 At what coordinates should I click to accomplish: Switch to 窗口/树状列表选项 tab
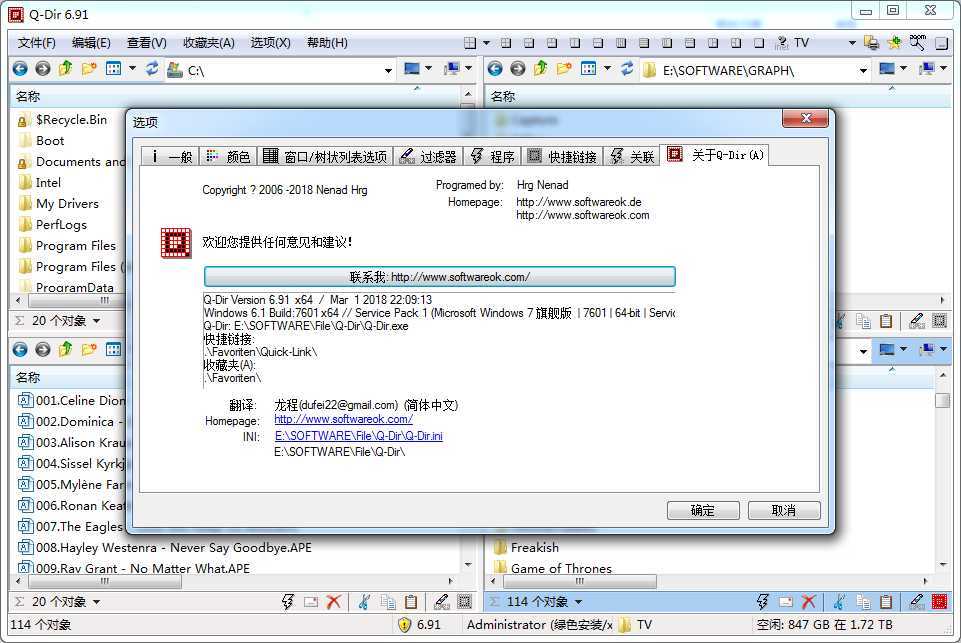coord(325,157)
